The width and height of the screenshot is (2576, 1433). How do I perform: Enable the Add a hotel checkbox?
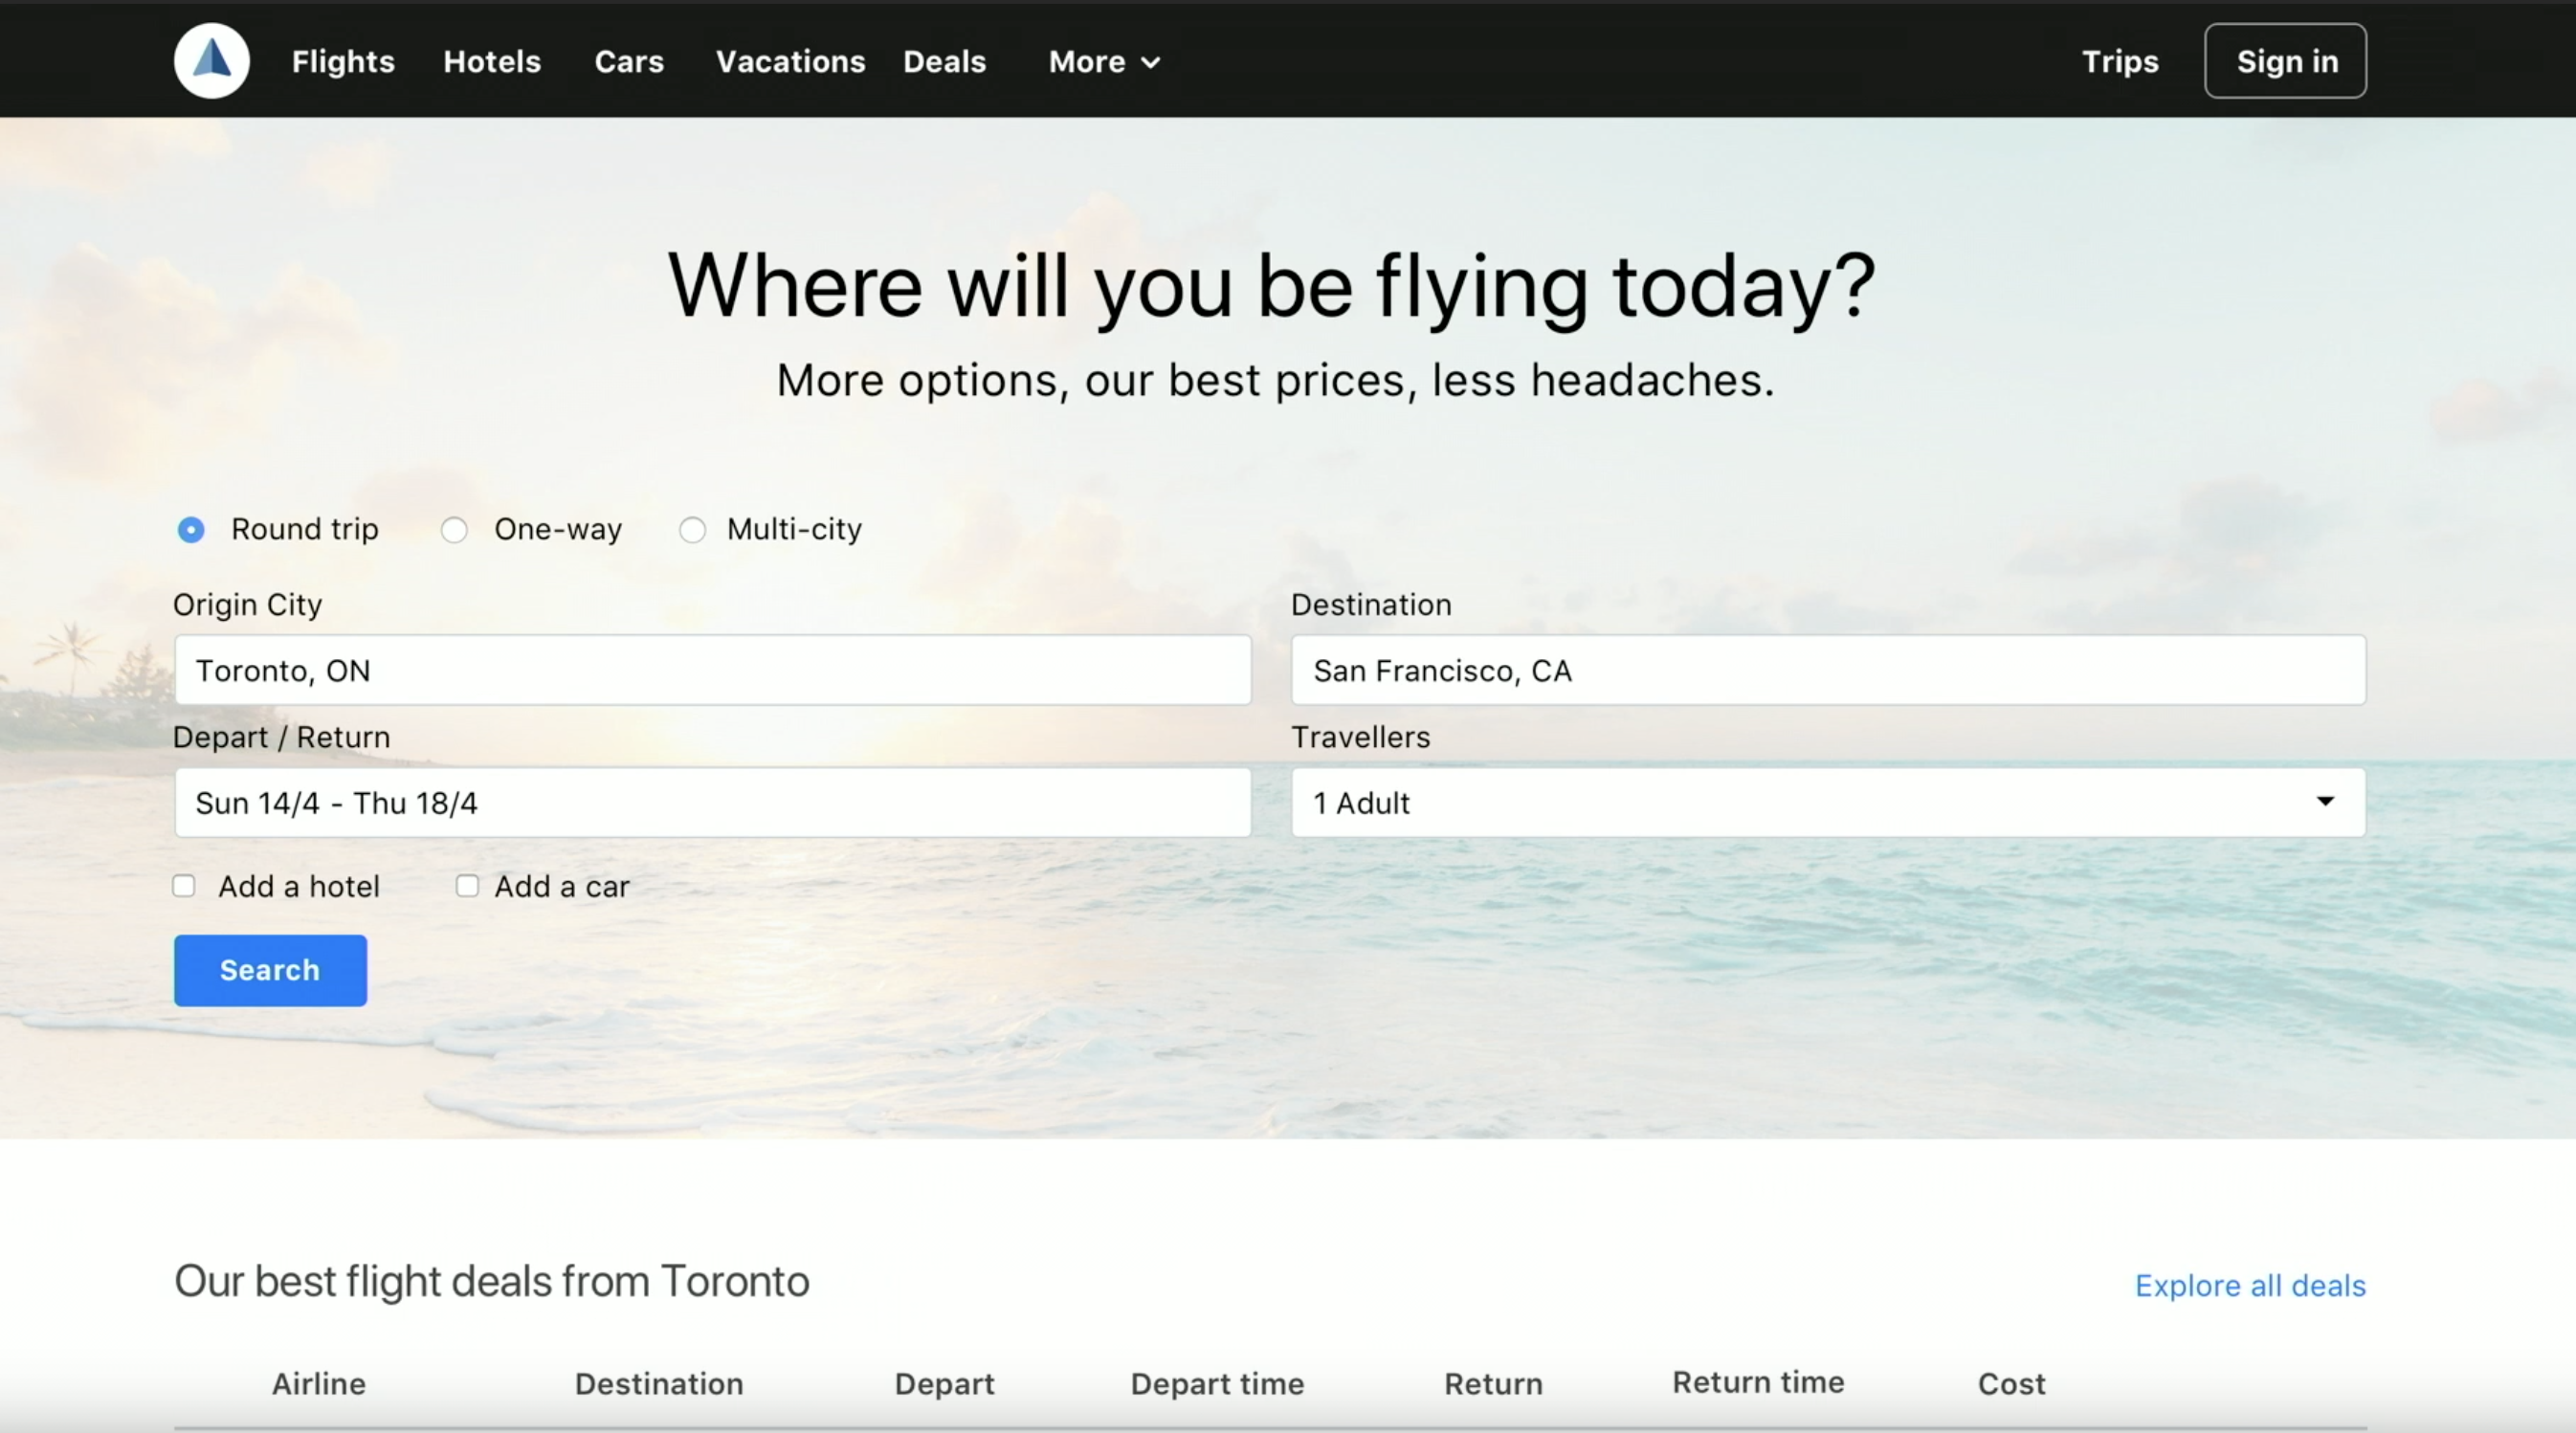pos(184,886)
